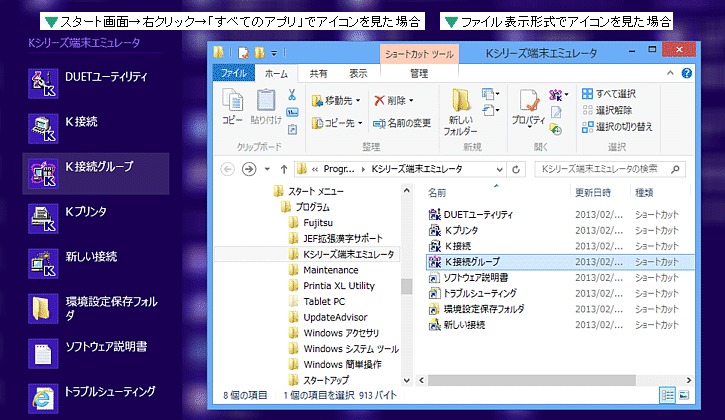Click すべて選択 button
Screen dimensions: 725x420
pyautogui.click(x=621, y=93)
